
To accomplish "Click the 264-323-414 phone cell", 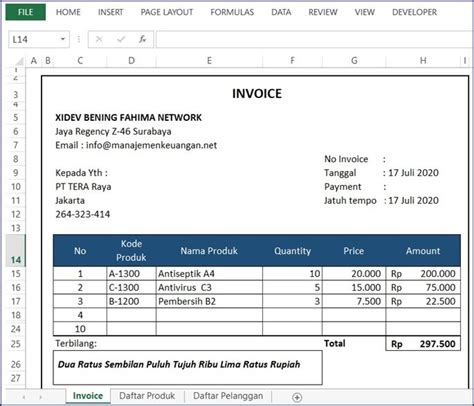I will pyautogui.click(x=83, y=214).
